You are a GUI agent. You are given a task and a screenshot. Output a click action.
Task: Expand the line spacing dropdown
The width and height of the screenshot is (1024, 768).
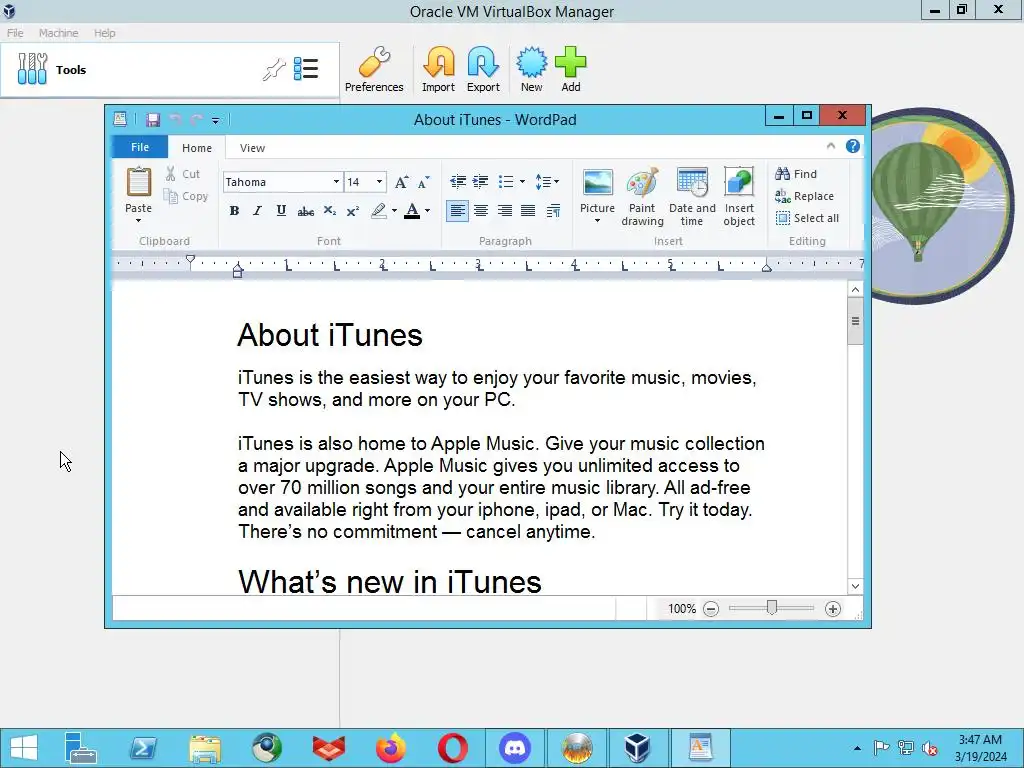[547, 182]
